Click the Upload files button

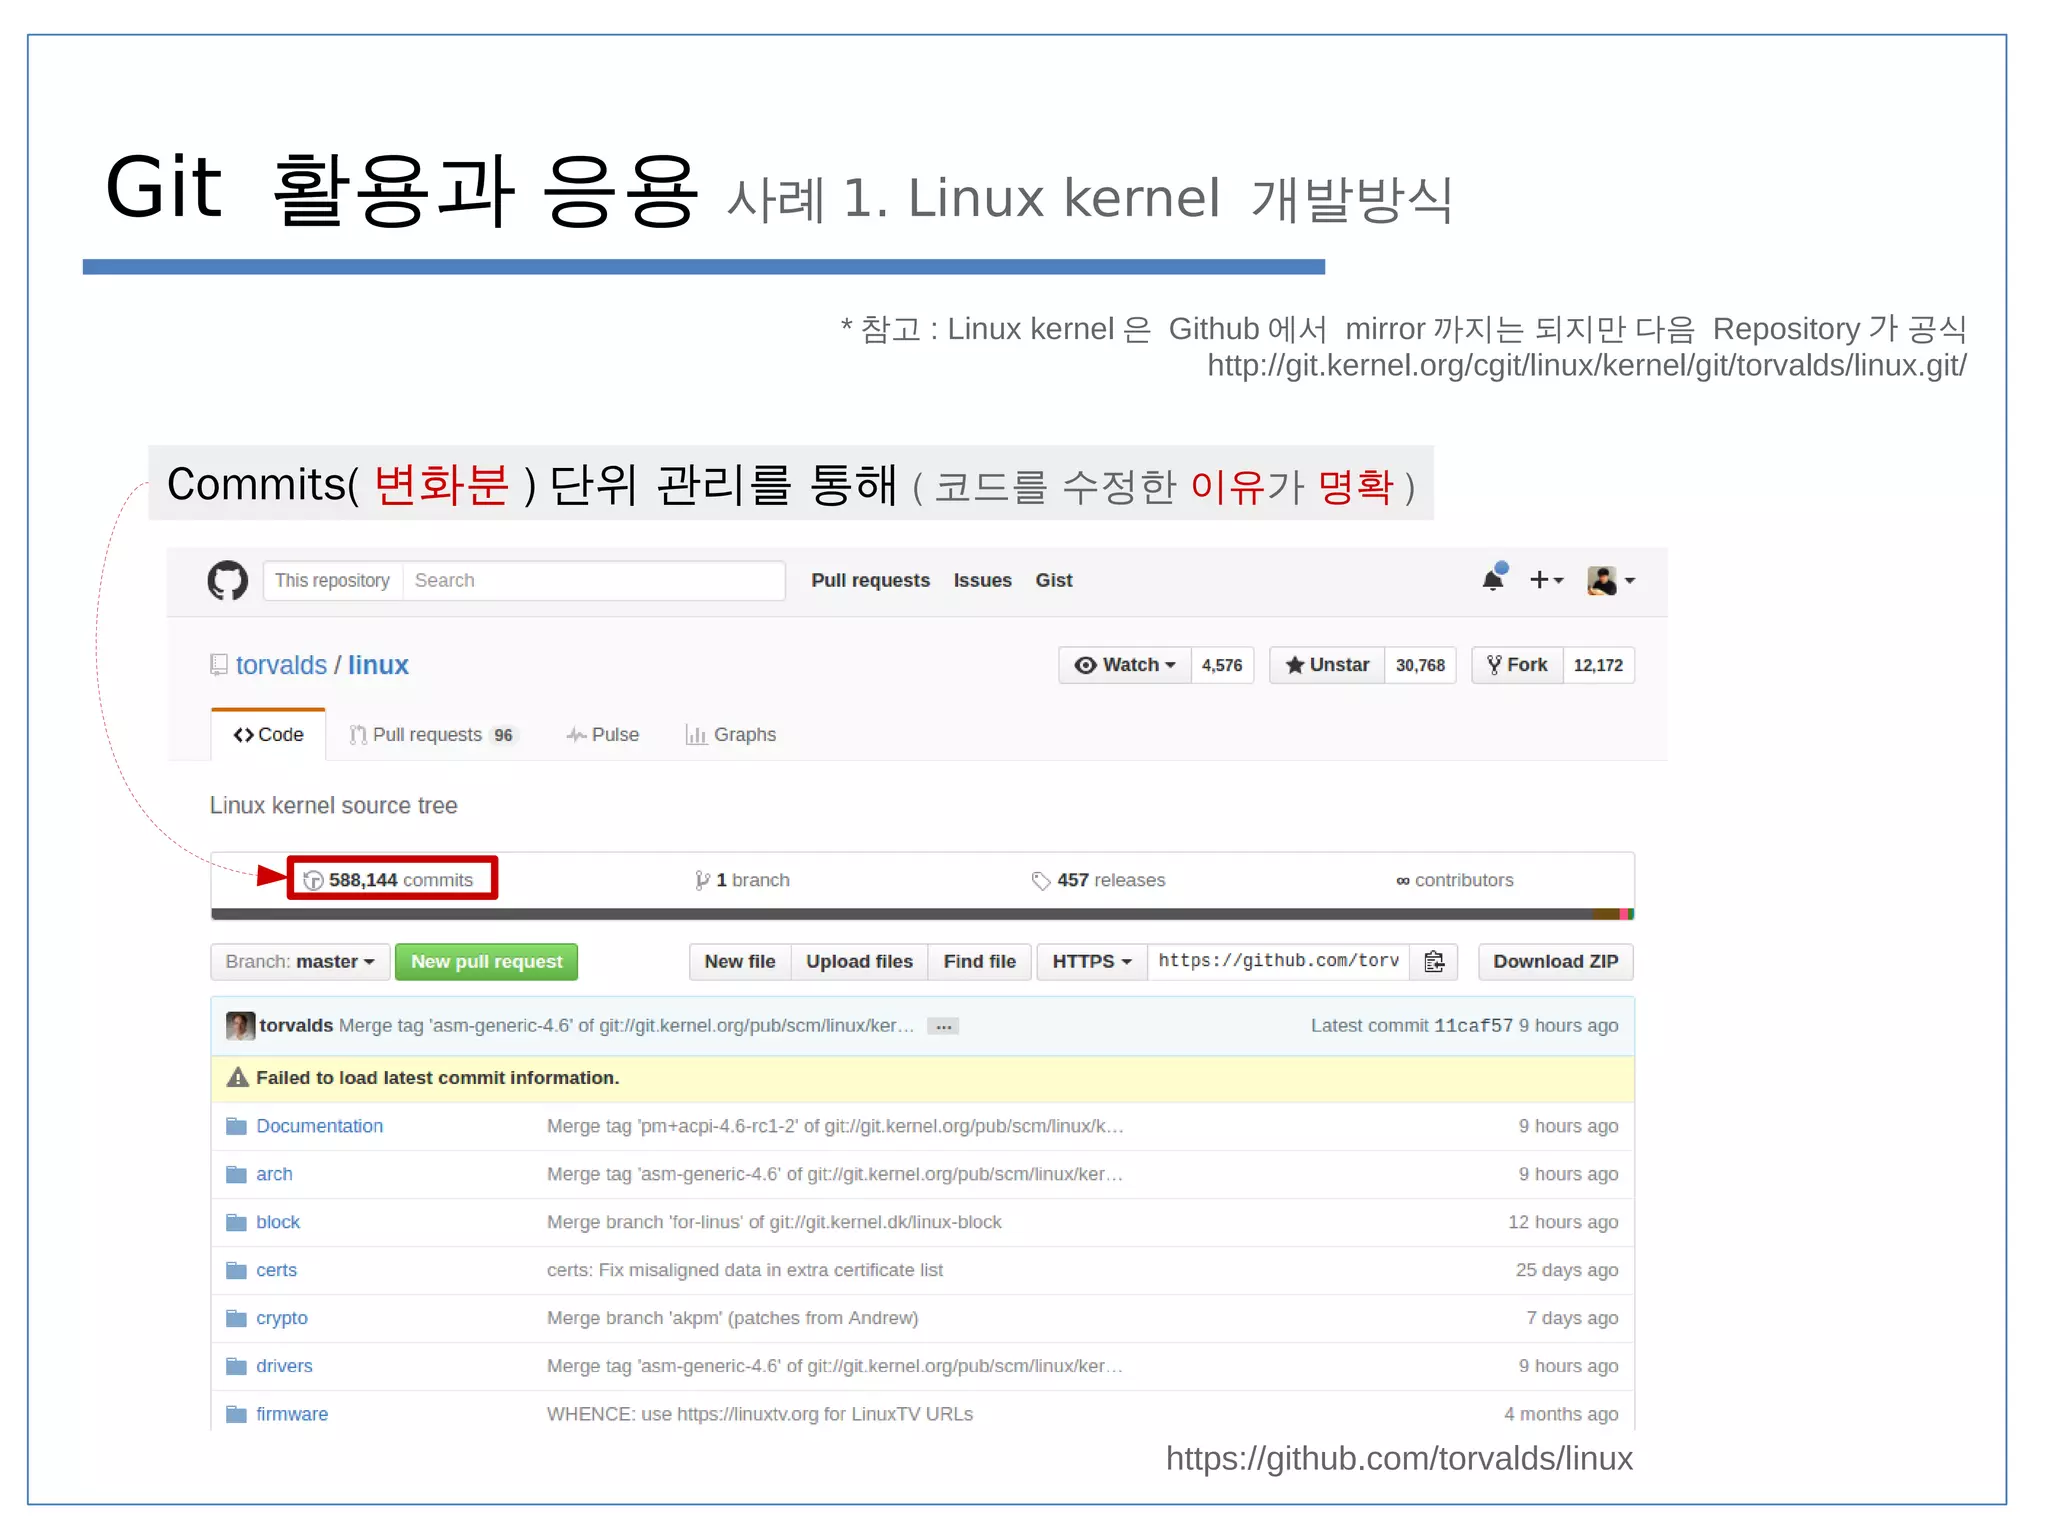[x=859, y=961]
